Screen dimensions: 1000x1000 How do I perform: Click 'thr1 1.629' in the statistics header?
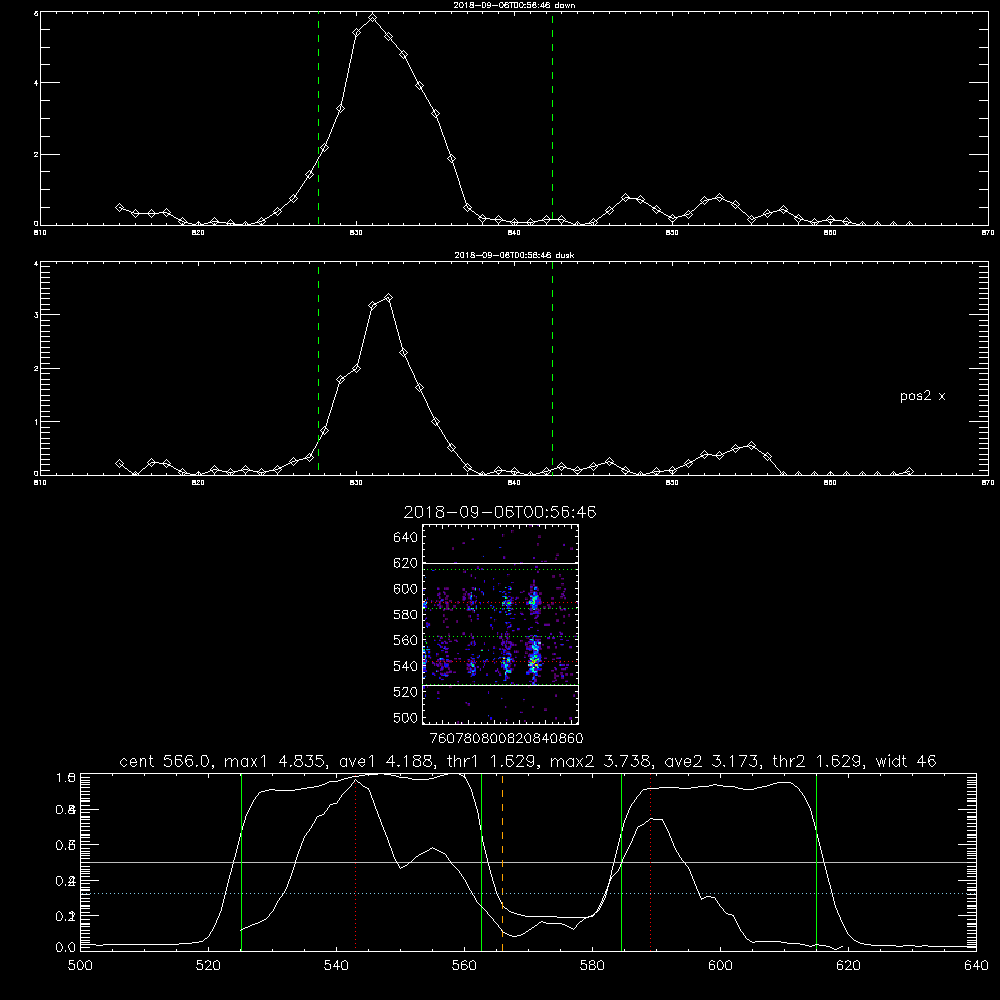tap(494, 761)
